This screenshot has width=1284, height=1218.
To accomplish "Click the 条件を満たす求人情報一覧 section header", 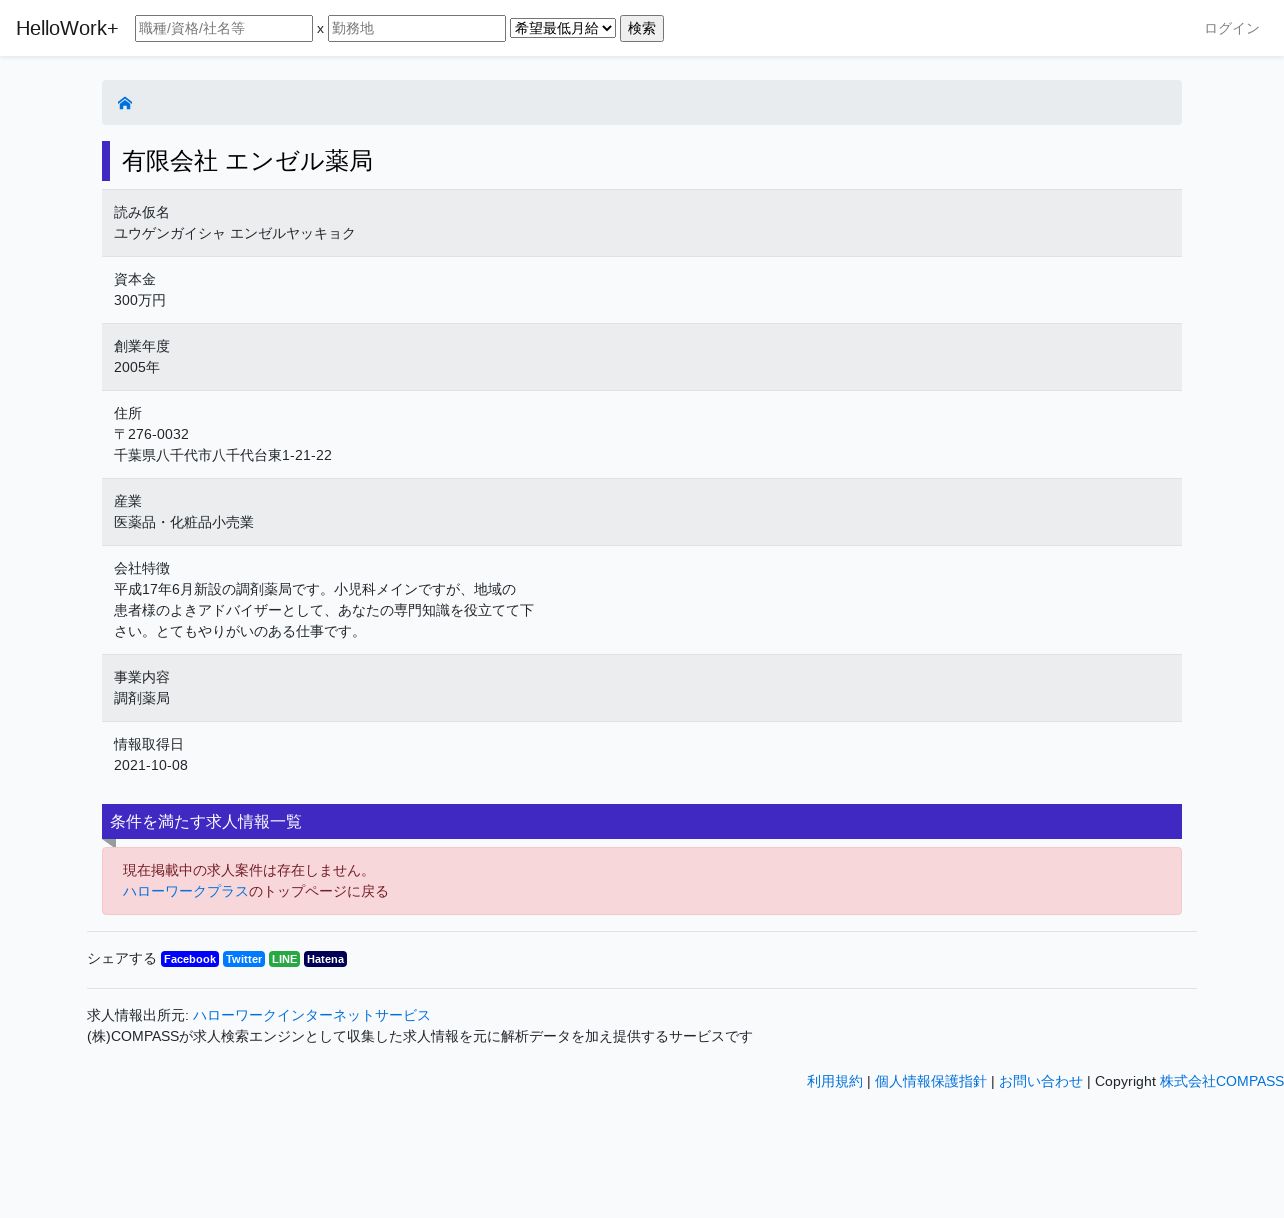I will pyautogui.click(x=642, y=822).
